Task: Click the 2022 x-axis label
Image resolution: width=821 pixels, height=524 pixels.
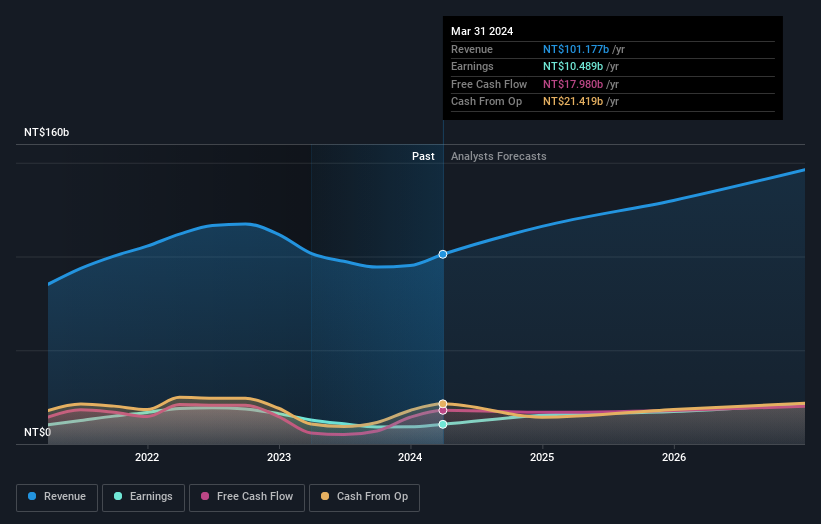Action: (x=147, y=457)
